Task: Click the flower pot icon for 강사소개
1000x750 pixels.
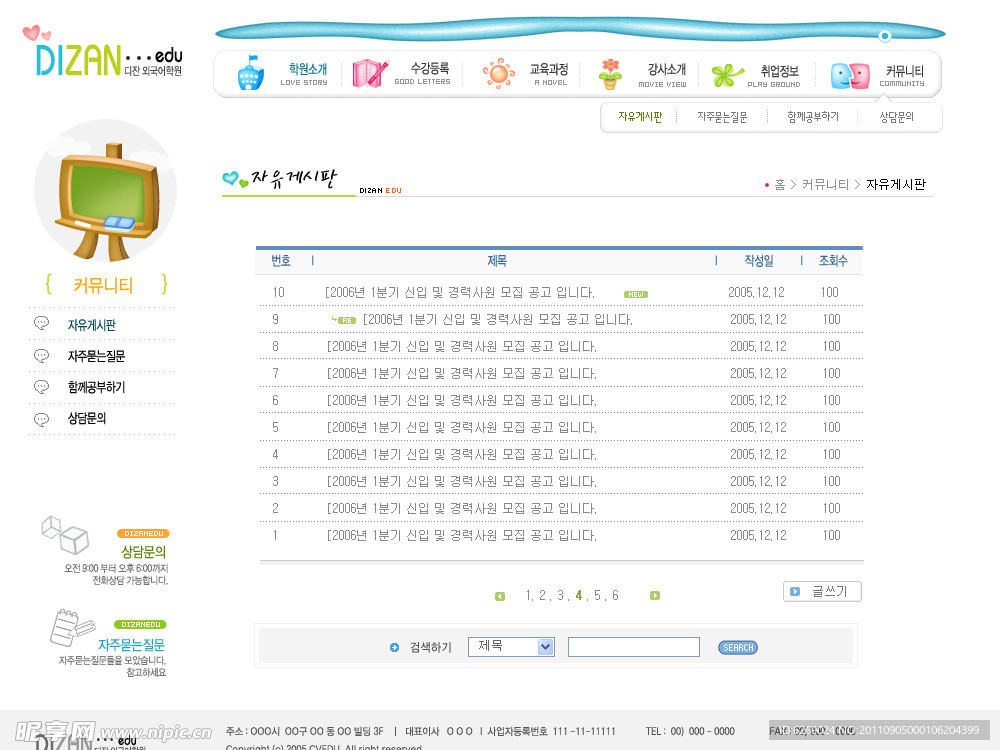Action: click(x=610, y=74)
